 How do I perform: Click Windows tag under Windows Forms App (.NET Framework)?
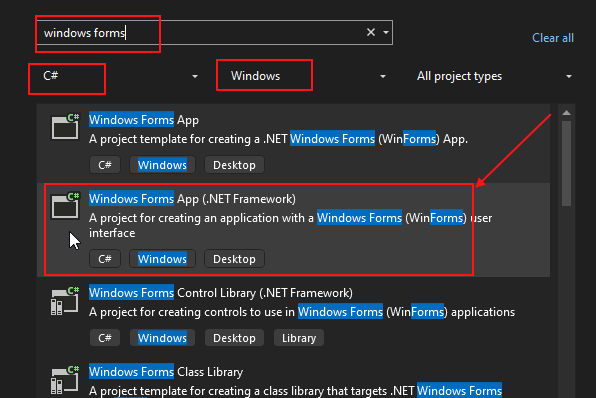(x=162, y=259)
